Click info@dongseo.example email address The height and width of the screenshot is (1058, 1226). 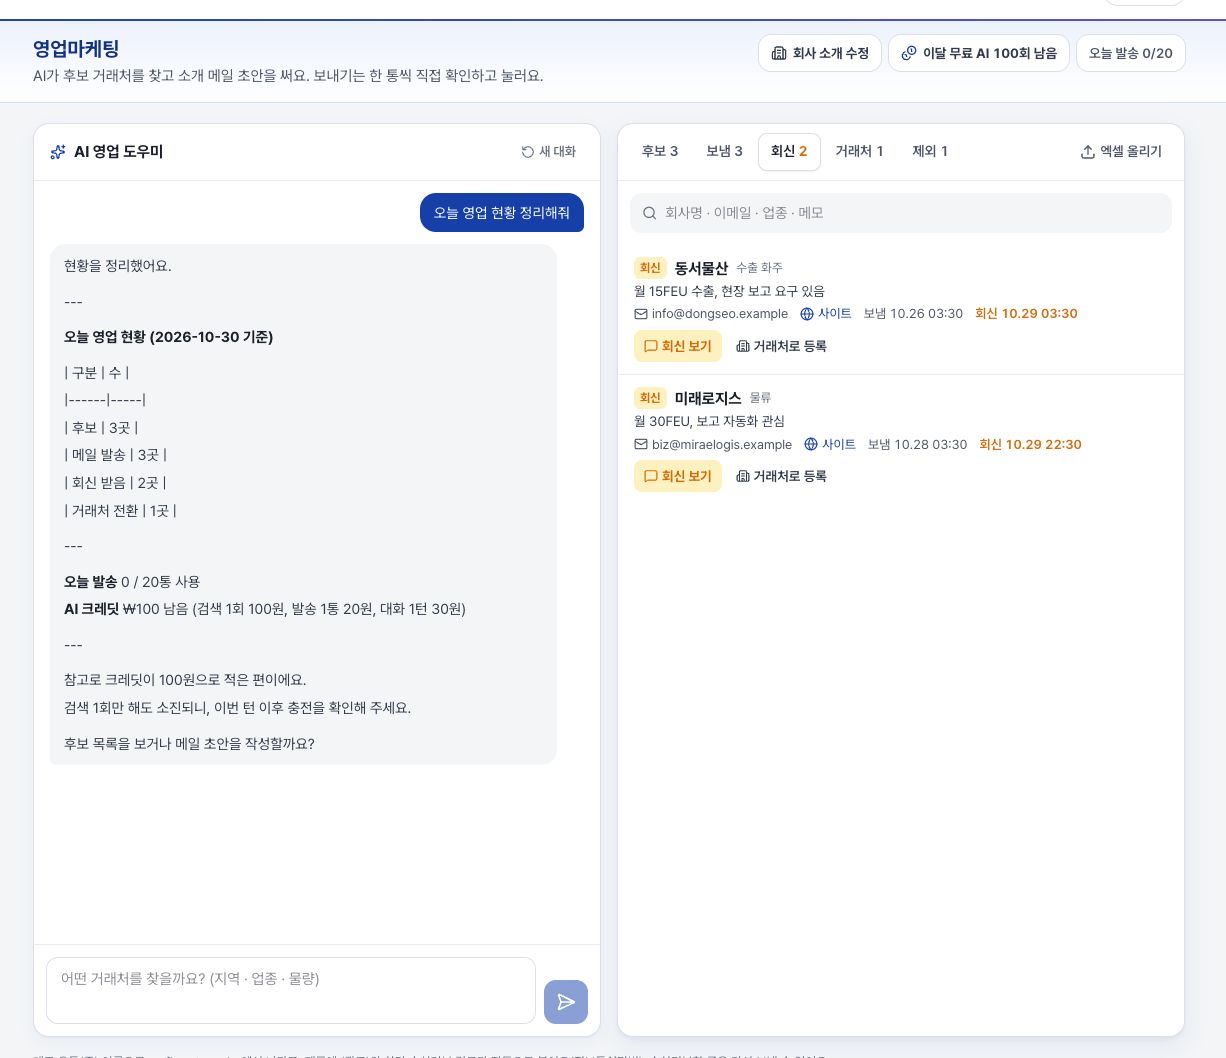tap(720, 314)
